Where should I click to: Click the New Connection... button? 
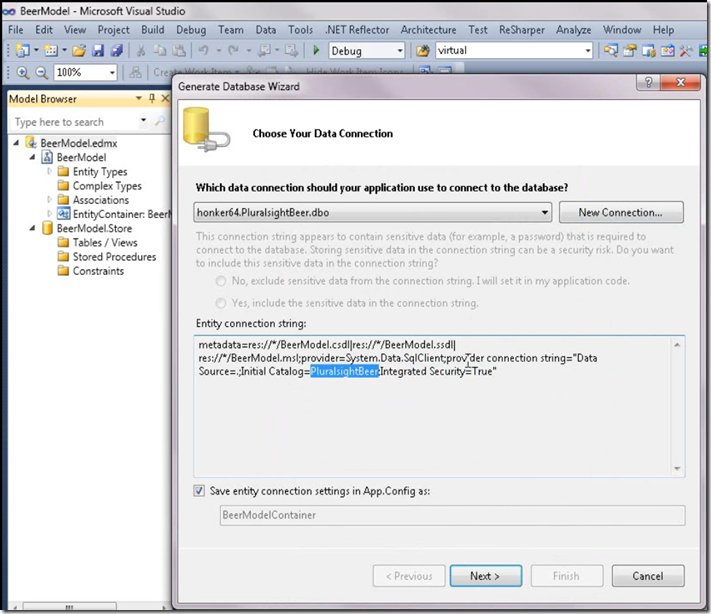[x=621, y=212]
